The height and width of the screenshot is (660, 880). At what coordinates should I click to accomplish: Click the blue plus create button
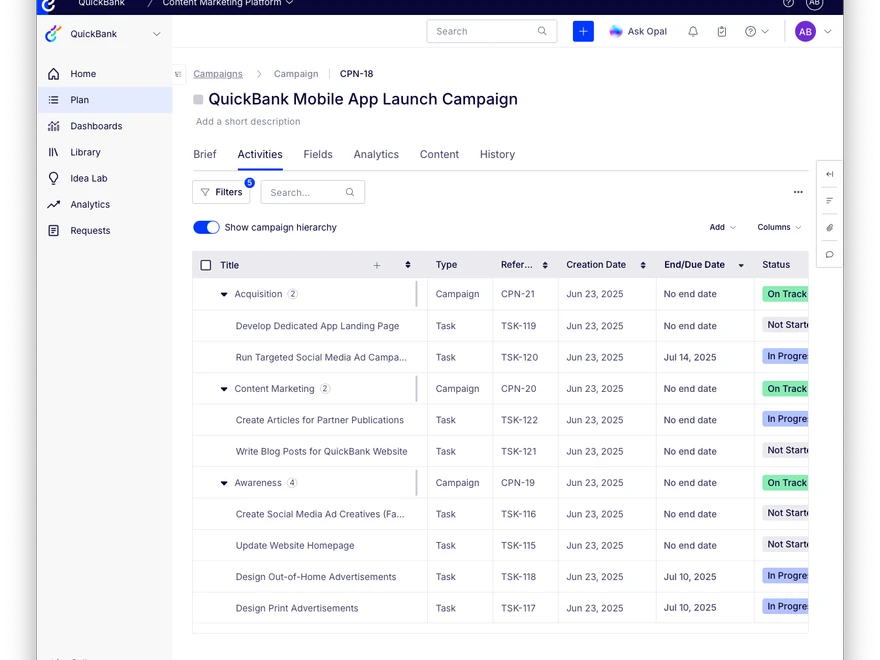[x=583, y=31]
